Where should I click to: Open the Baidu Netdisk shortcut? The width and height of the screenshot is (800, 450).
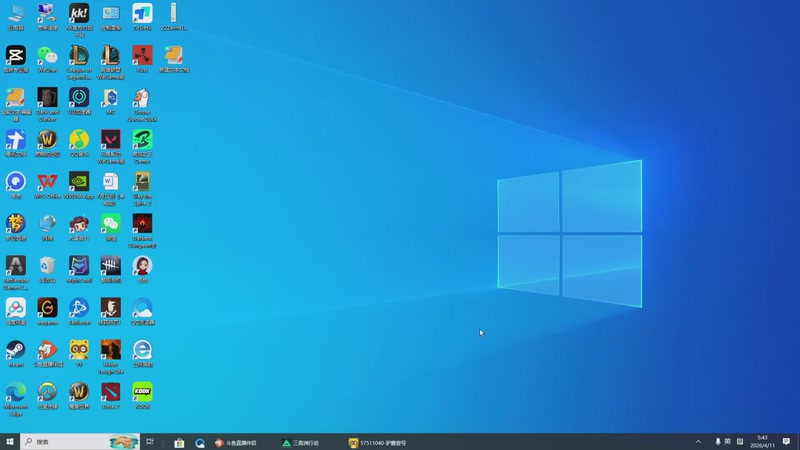tap(16, 312)
